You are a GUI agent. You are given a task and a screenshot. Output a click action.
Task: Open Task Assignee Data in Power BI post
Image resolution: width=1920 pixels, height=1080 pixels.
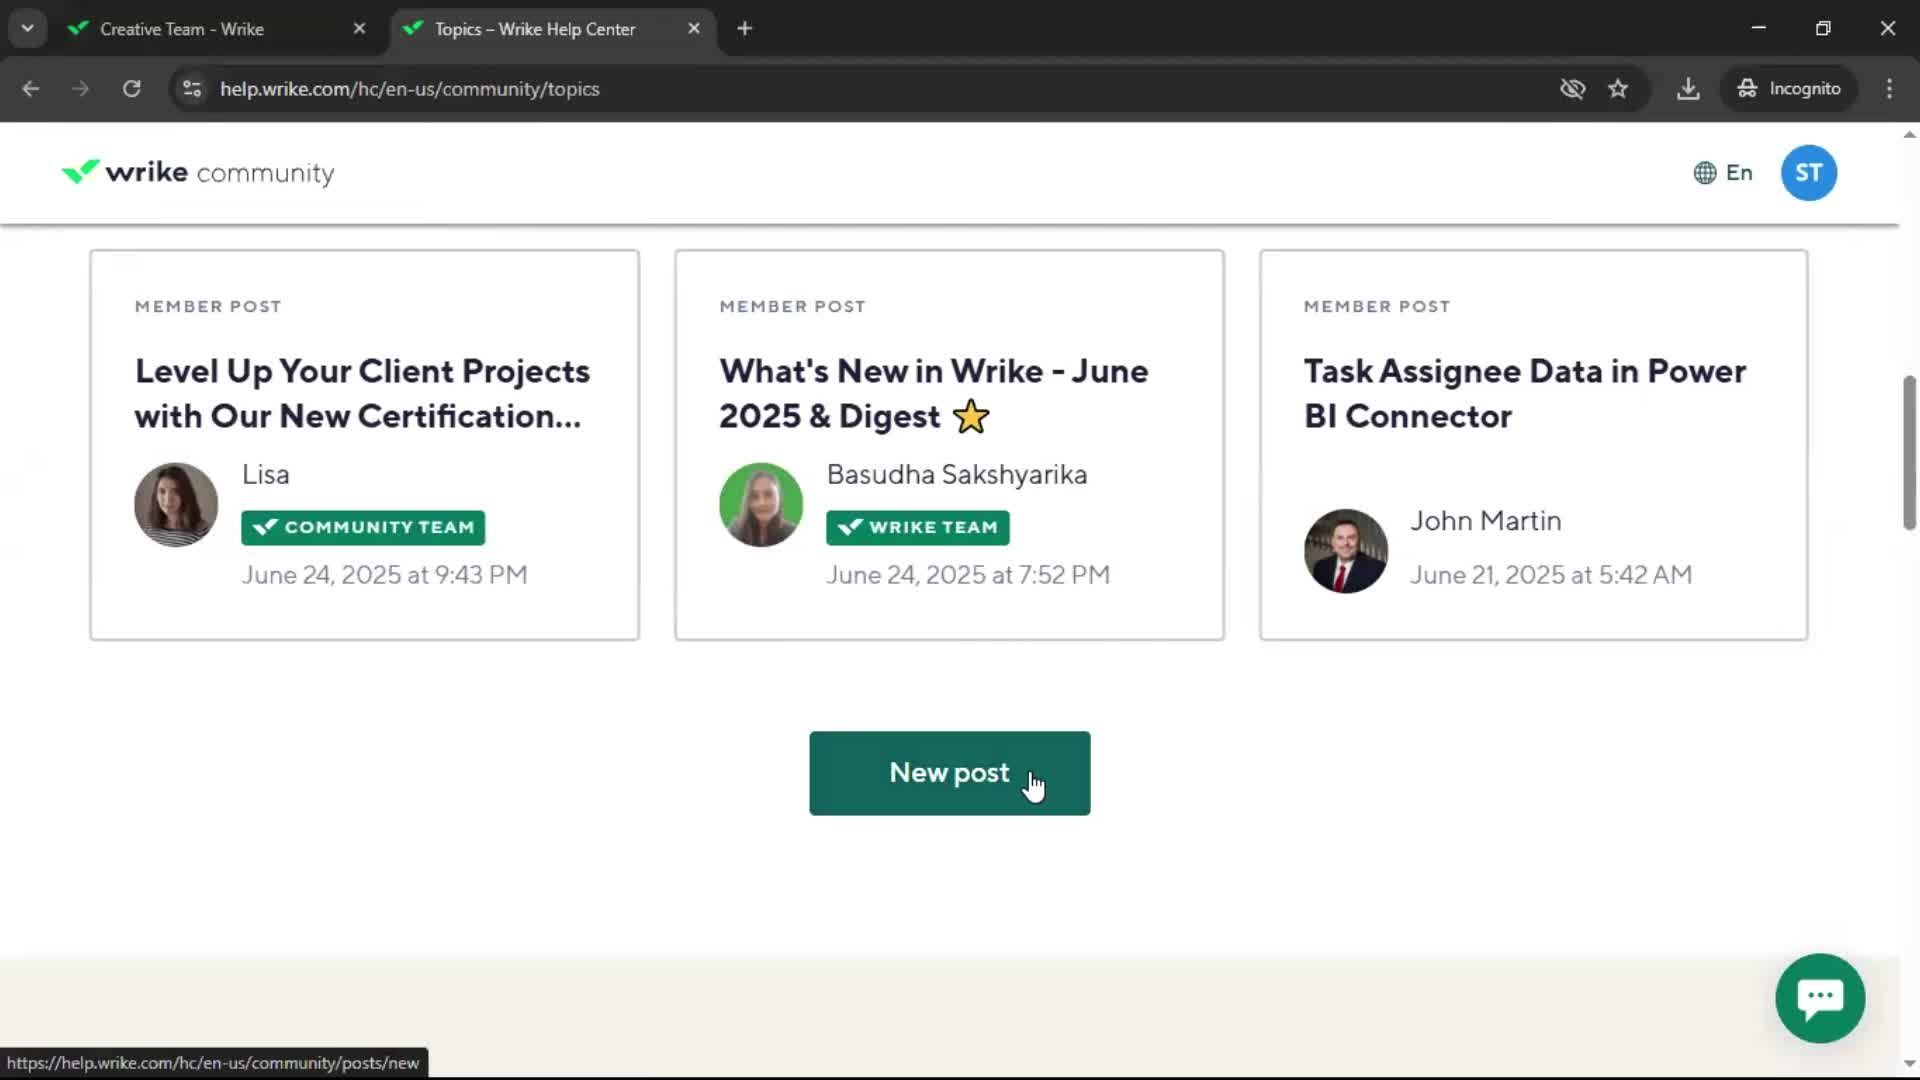1525,394
